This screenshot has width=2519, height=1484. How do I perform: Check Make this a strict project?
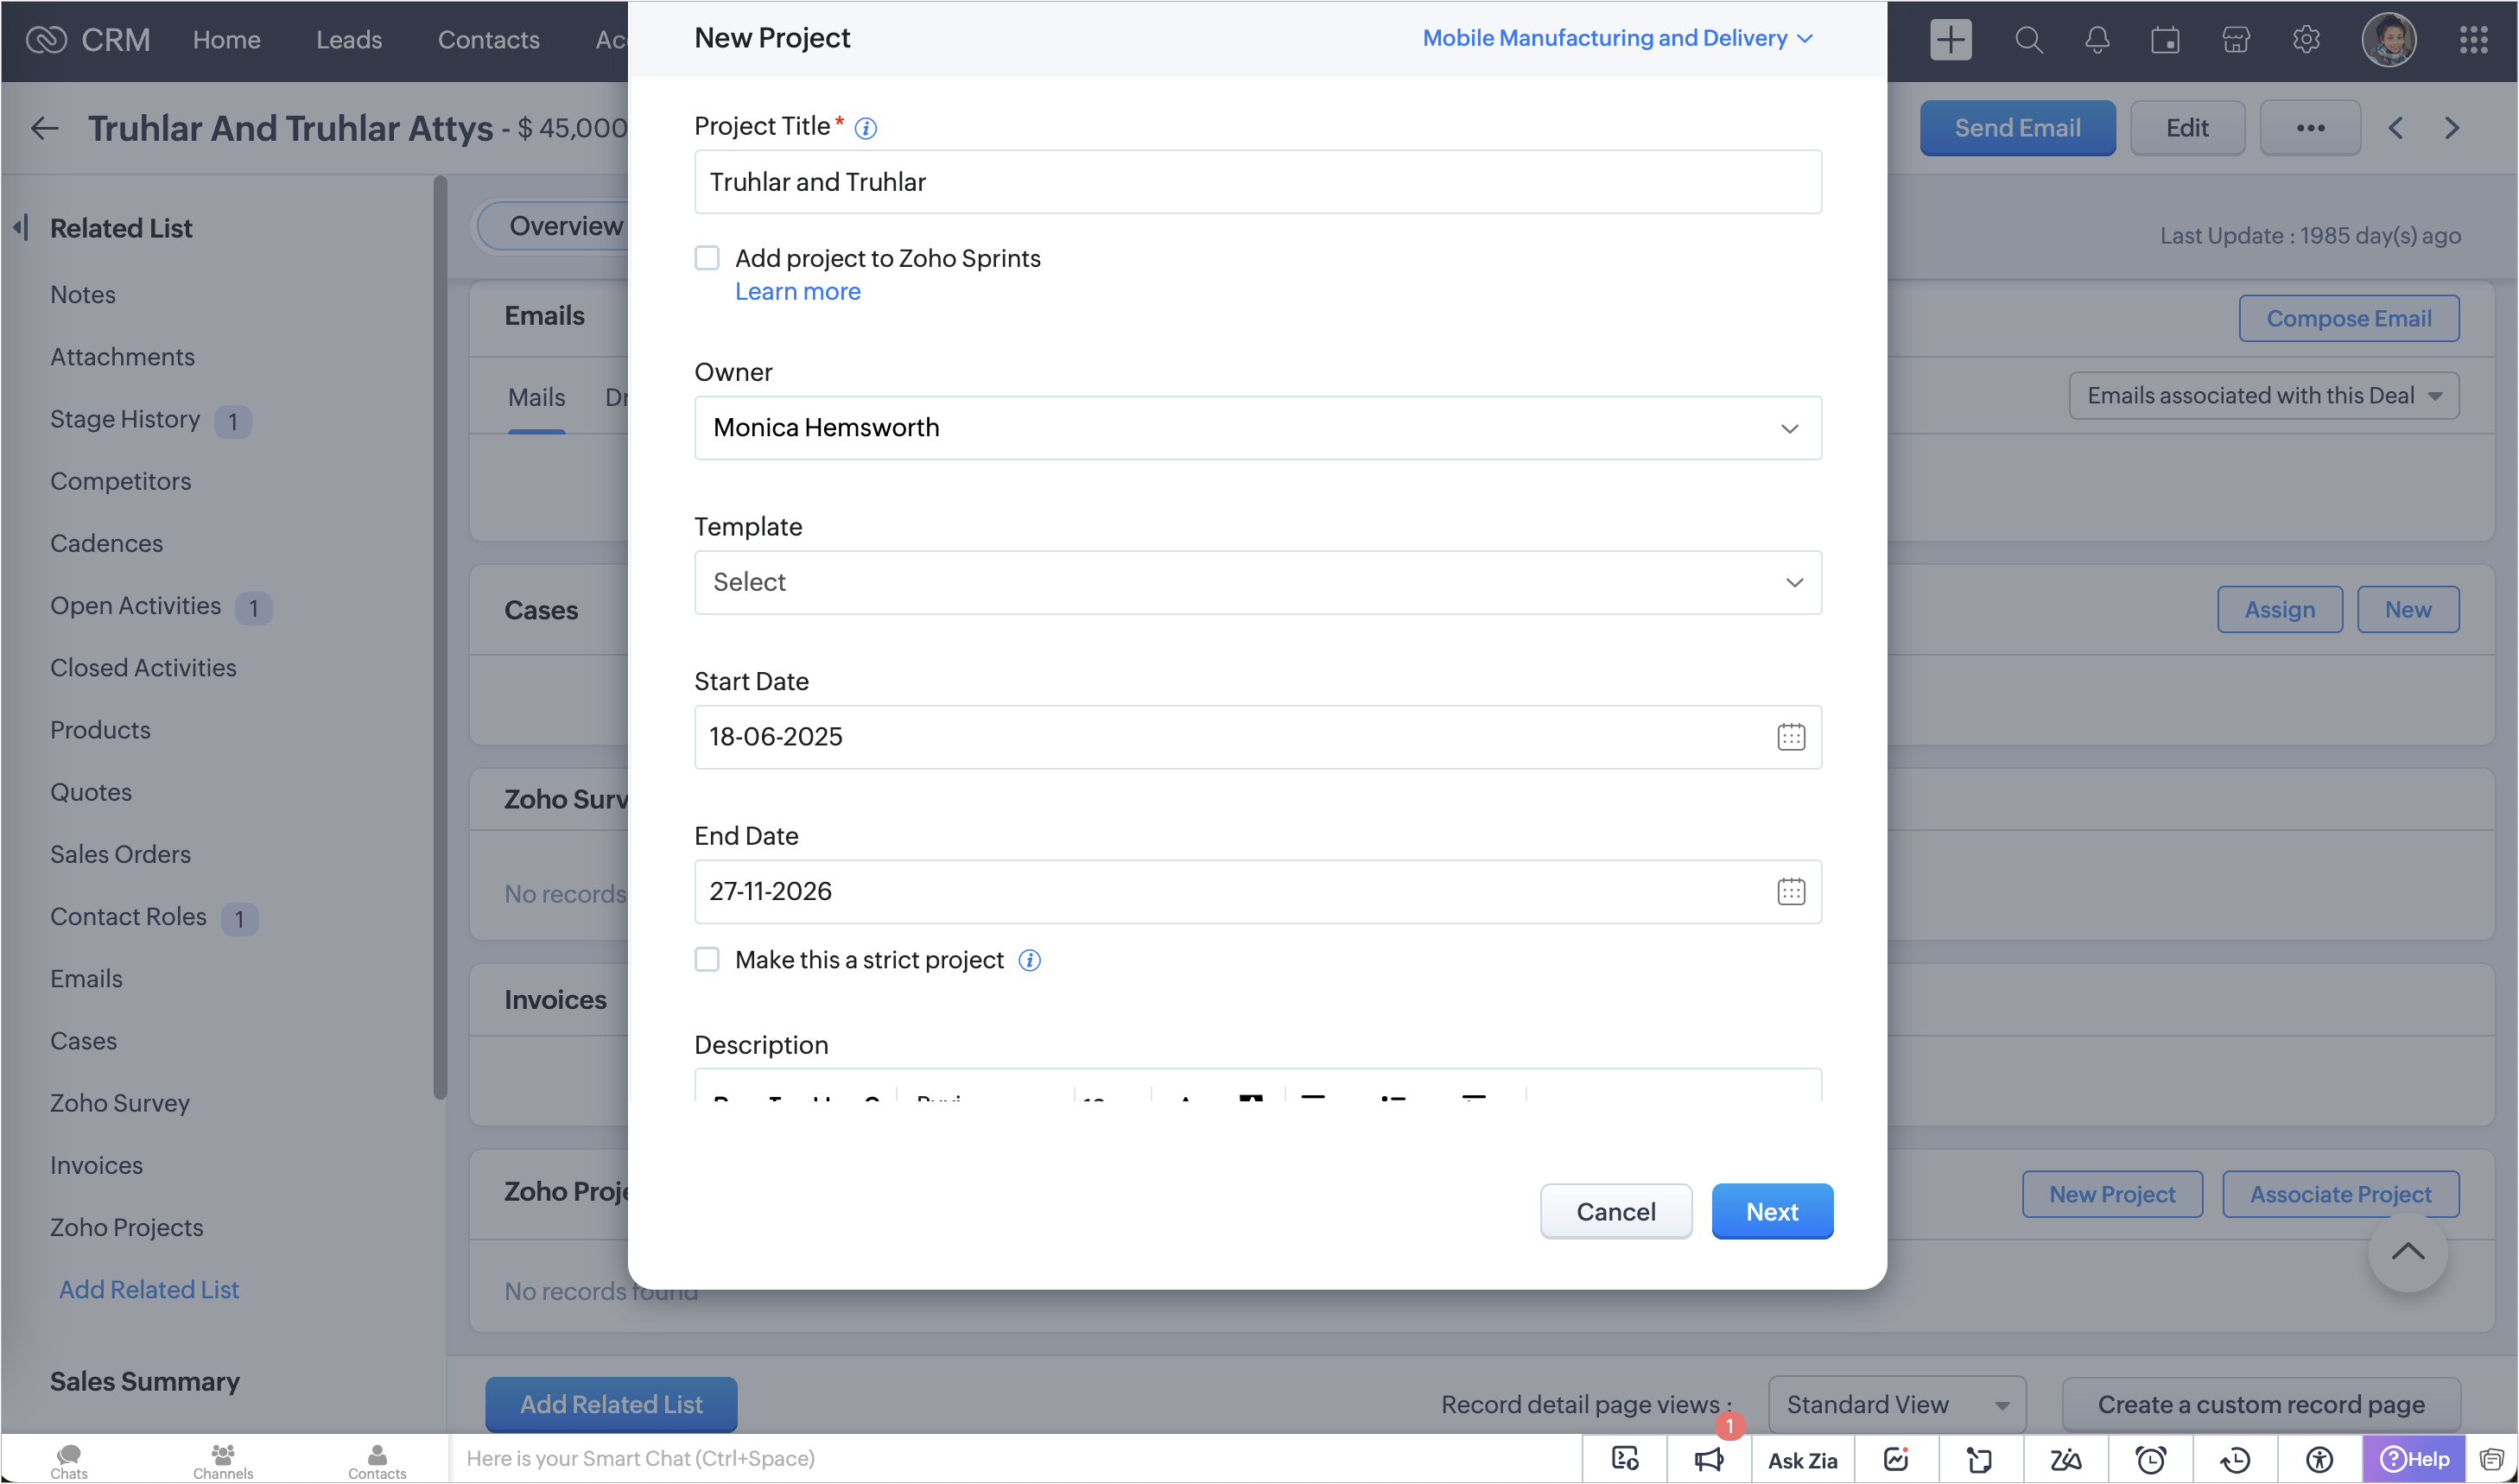[707, 960]
